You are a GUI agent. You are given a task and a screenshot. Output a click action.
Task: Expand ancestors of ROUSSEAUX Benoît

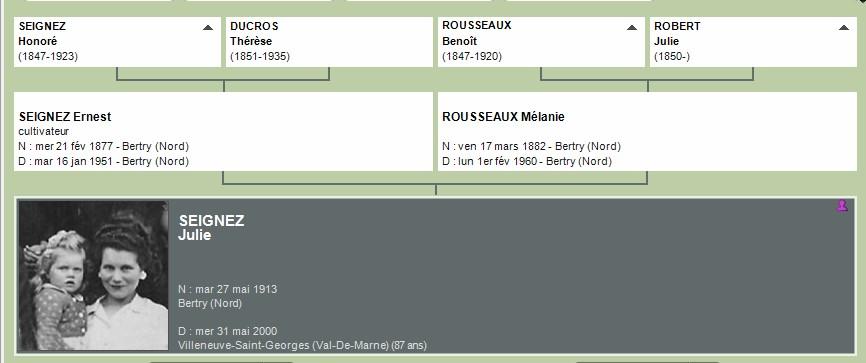click(x=632, y=27)
